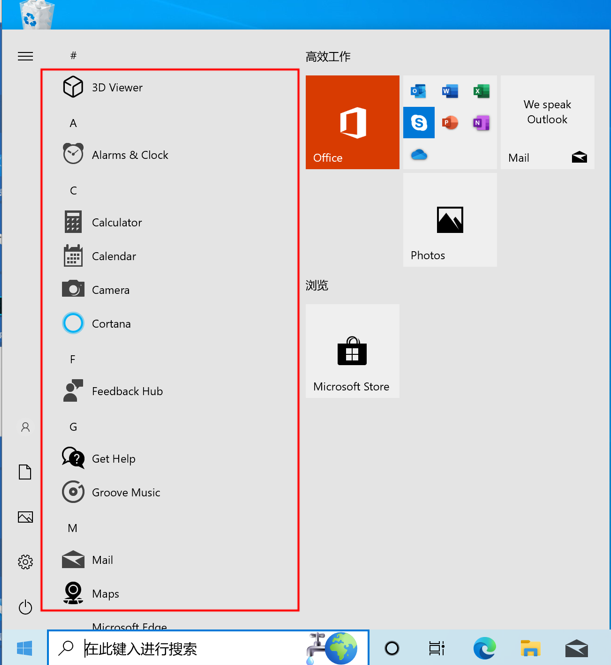
Task: Open the Microsoft Store tile
Action: (352, 351)
